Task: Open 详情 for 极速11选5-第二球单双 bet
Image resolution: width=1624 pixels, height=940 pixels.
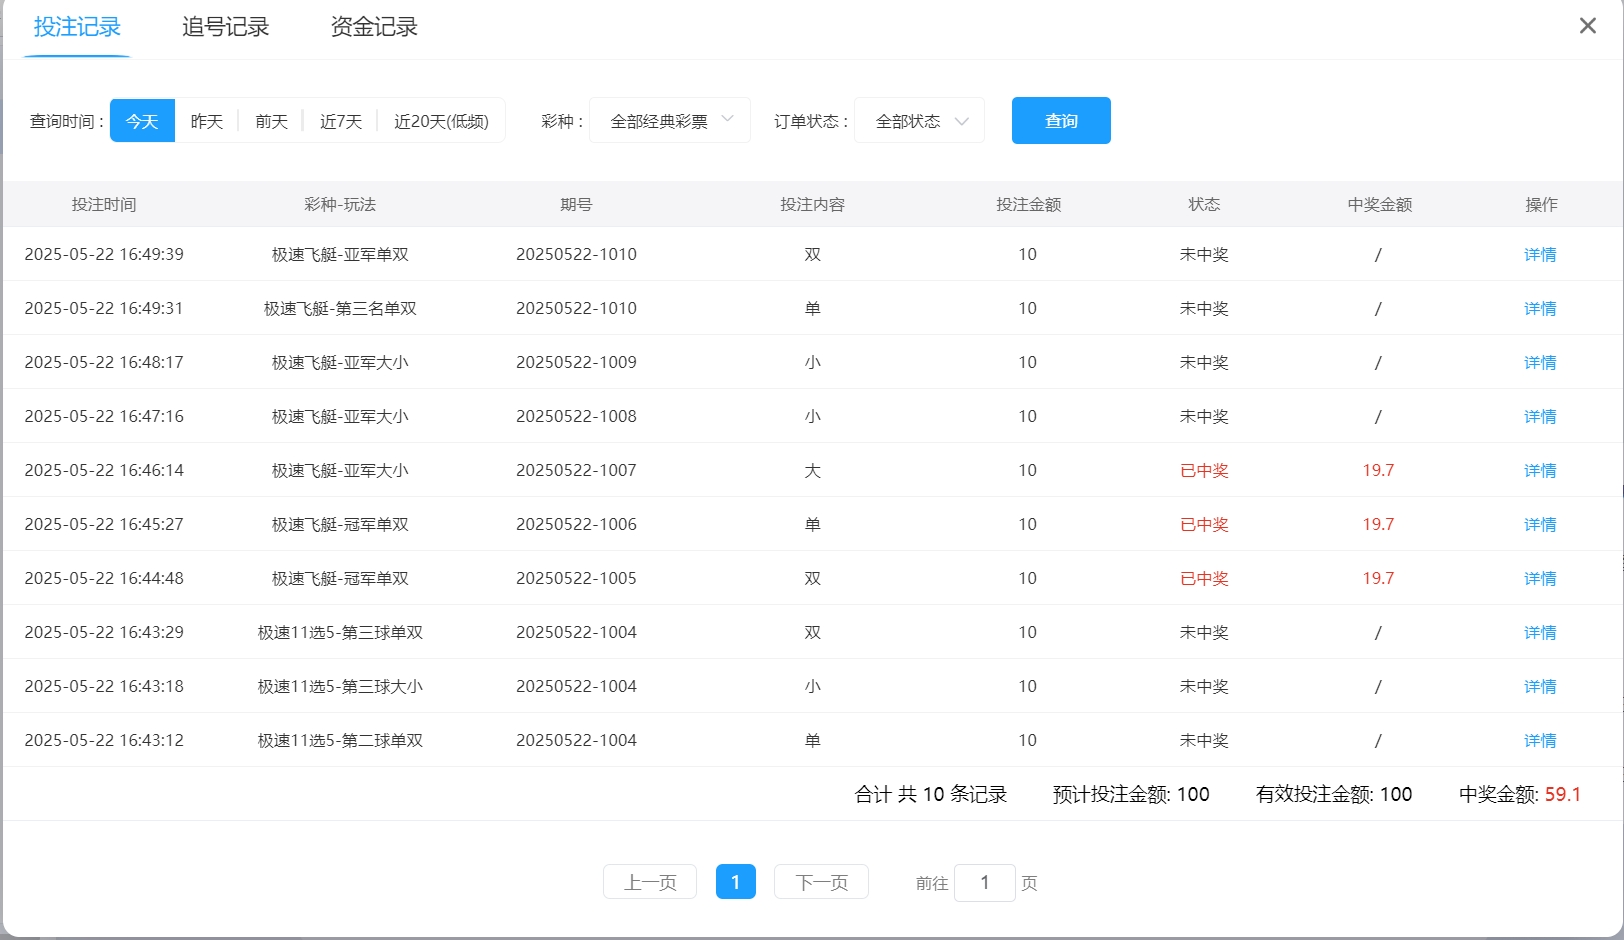Action: click(x=1540, y=741)
